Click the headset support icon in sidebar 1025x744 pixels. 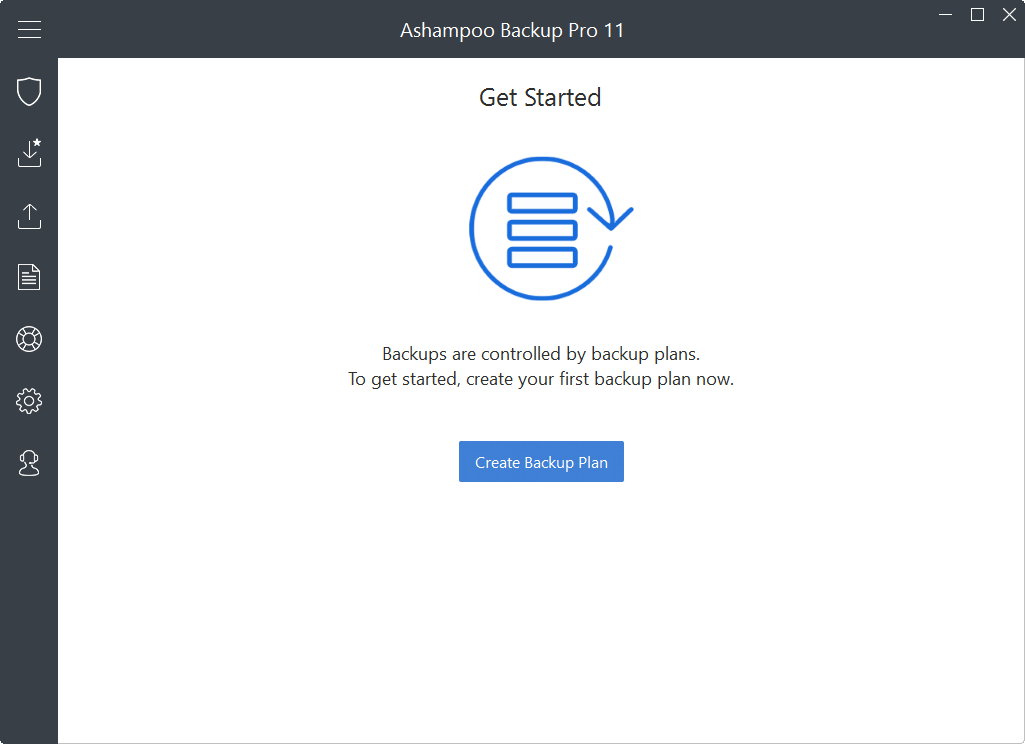tap(29, 463)
